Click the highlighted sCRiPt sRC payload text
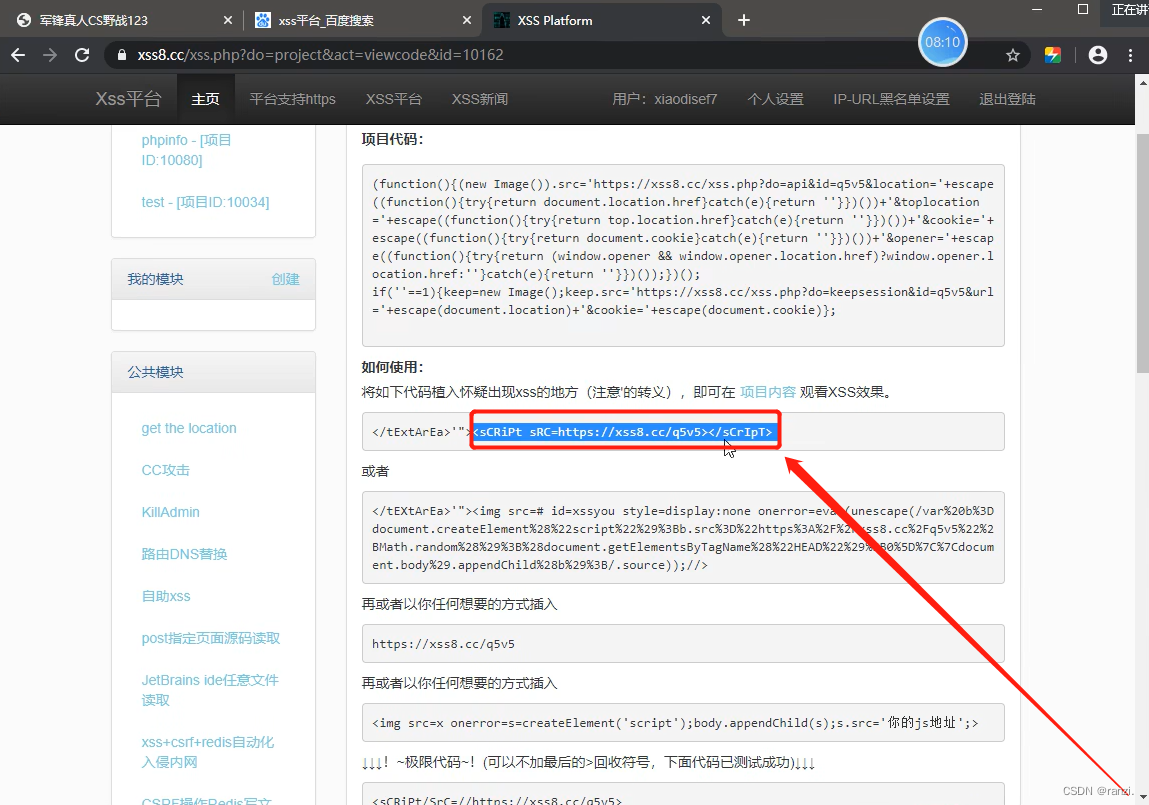This screenshot has width=1149, height=805. click(623, 431)
